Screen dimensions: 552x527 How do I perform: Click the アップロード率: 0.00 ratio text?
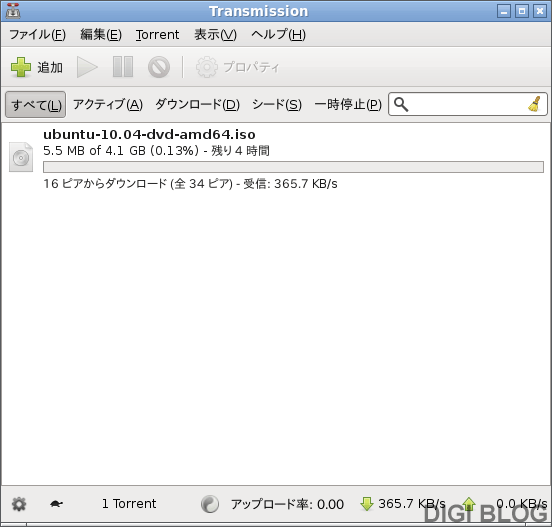click(x=287, y=504)
